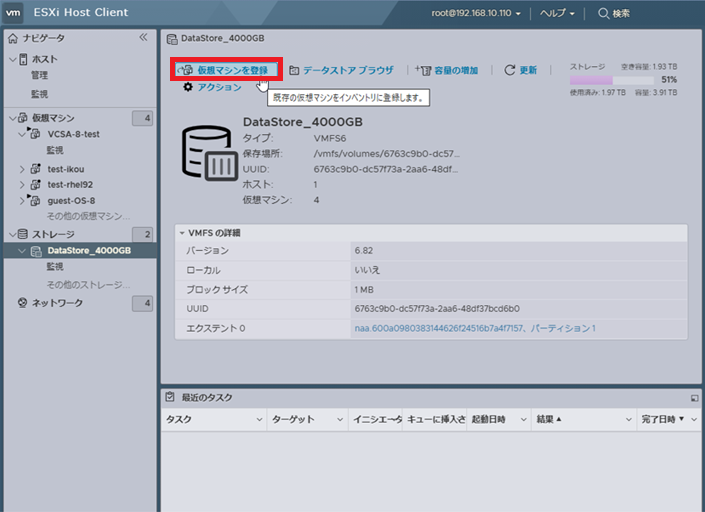Select guest-OS-8 virtual machine

tap(71, 200)
